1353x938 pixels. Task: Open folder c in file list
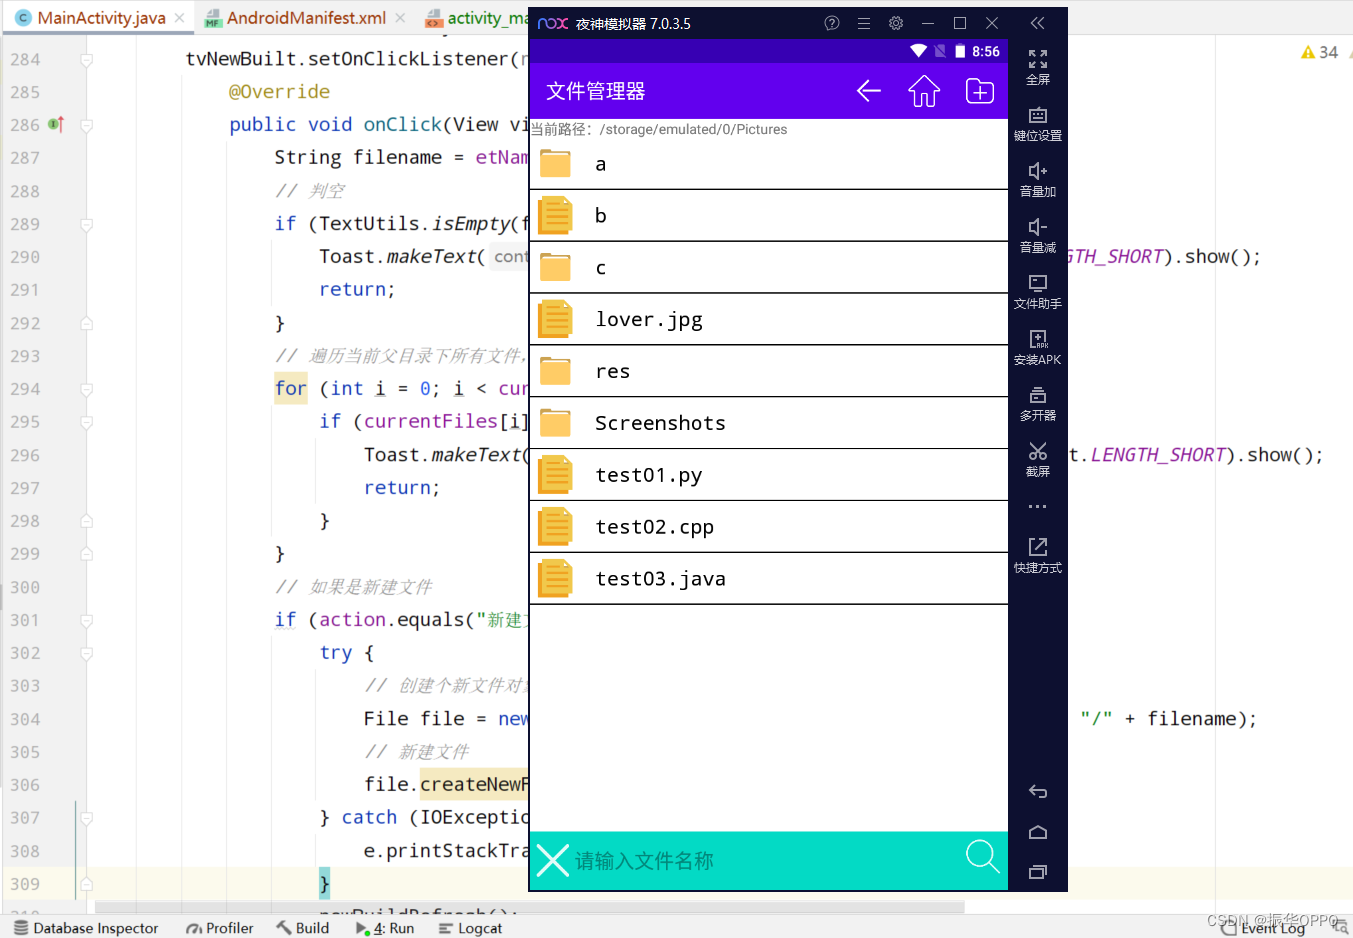click(x=768, y=268)
